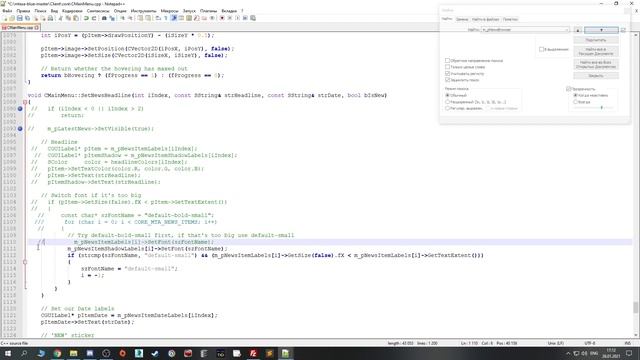Collapse the fold at line 1089
The width and height of the screenshot is (640, 360).
pyautogui.click(x=25, y=102)
